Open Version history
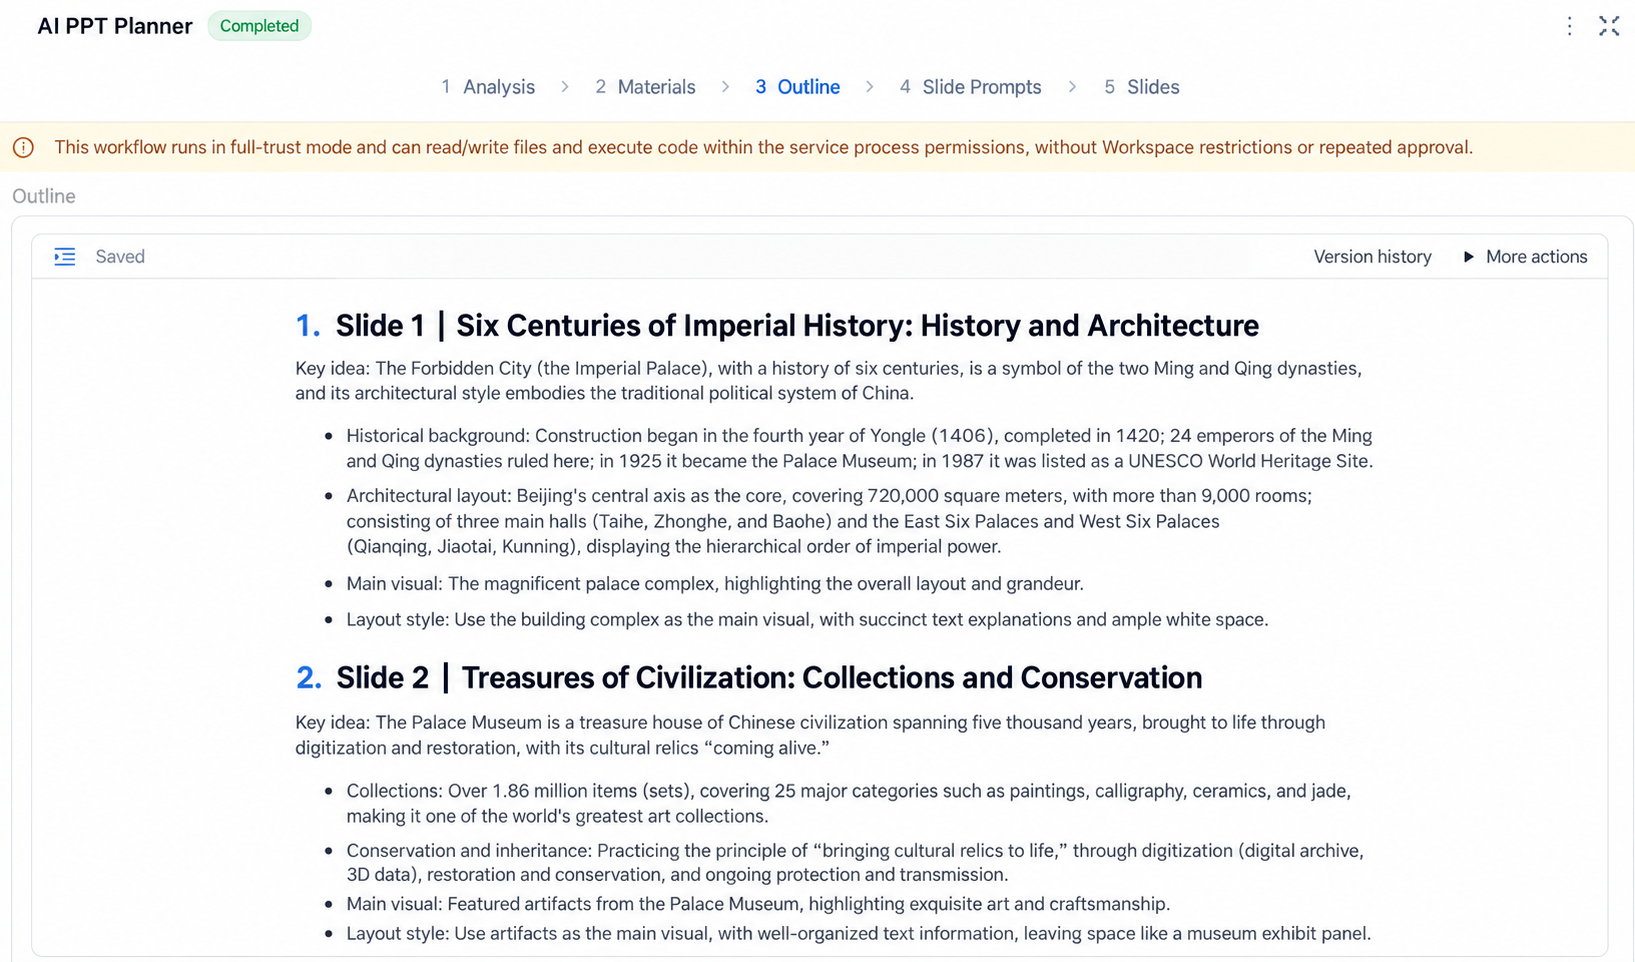Viewport: 1635px width, 962px height. click(x=1372, y=257)
